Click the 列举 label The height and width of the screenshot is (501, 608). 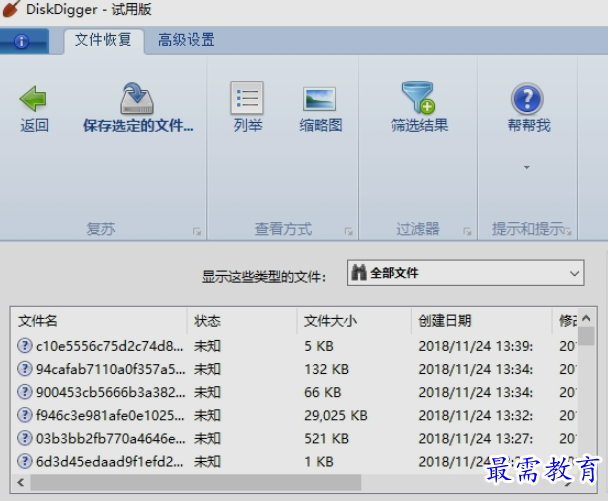click(x=248, y=126)
